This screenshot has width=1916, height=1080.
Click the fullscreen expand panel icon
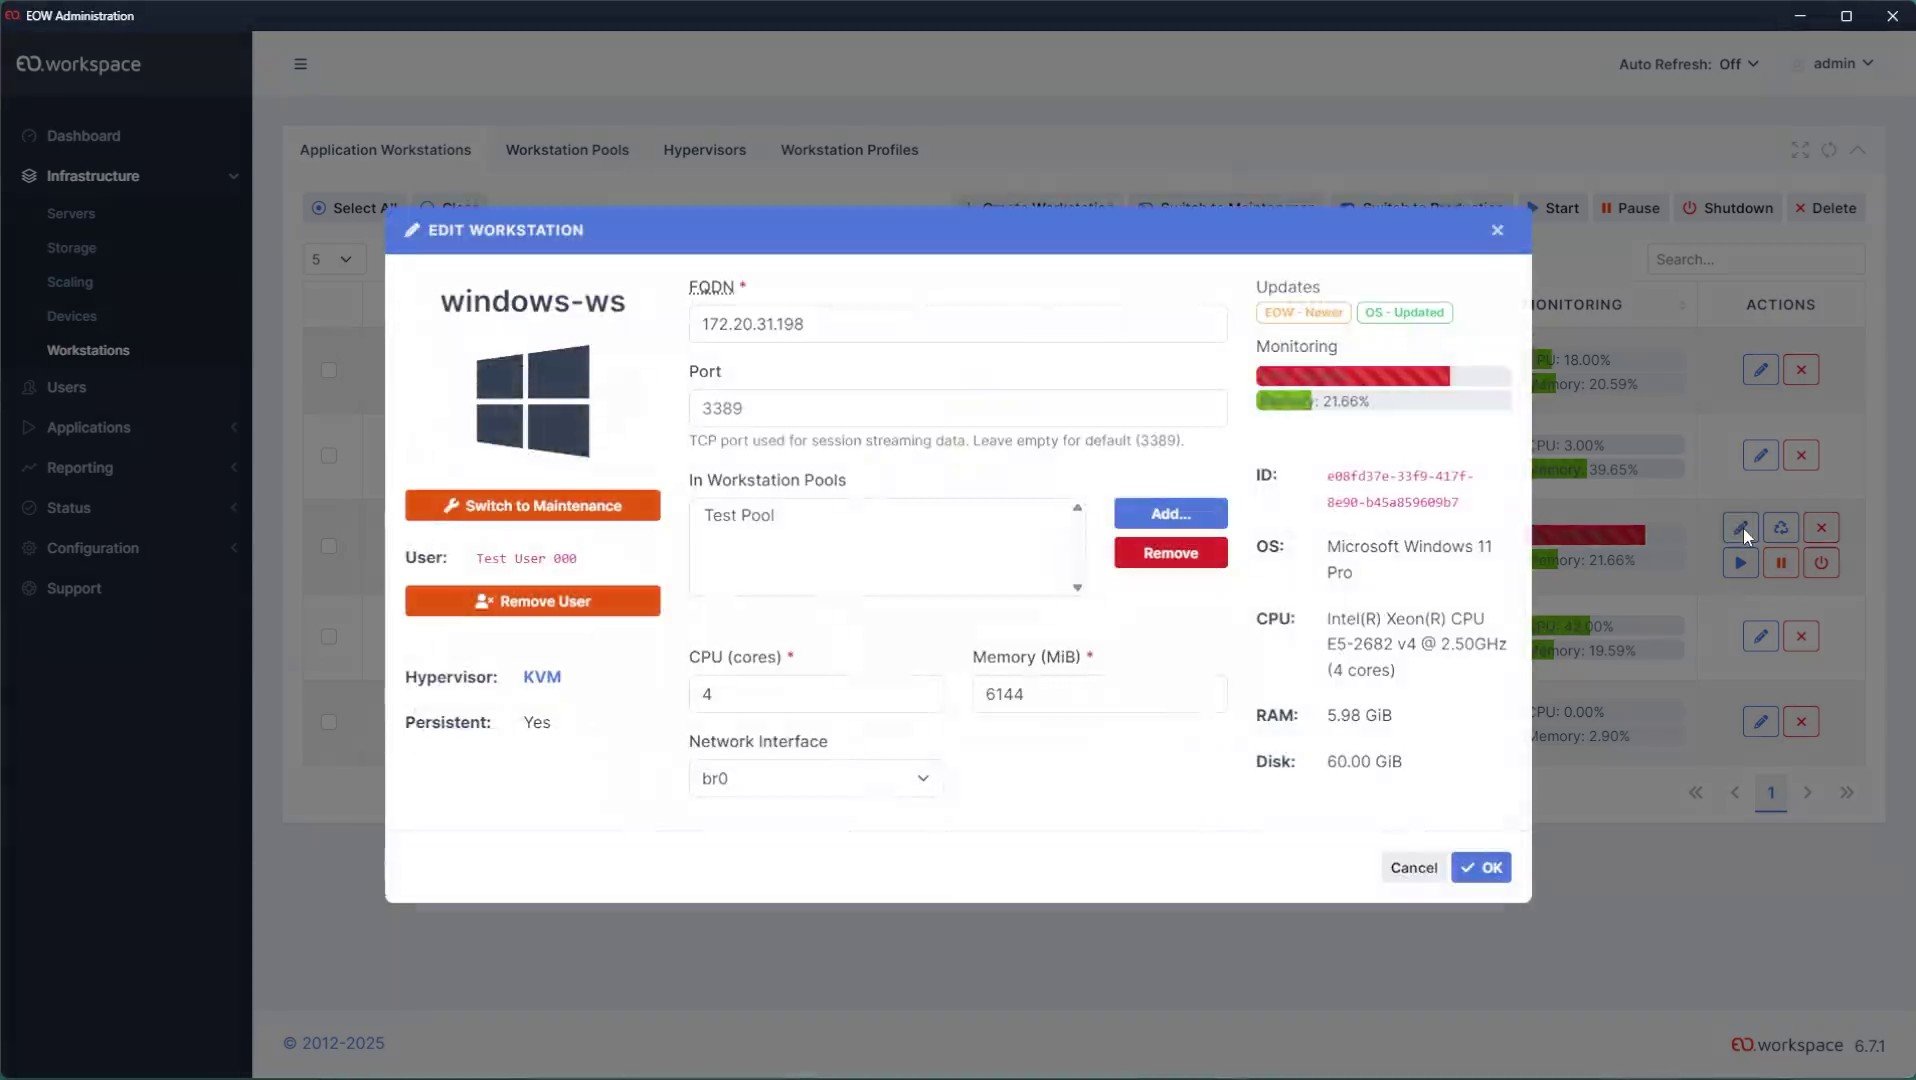tap(1800, 150)
